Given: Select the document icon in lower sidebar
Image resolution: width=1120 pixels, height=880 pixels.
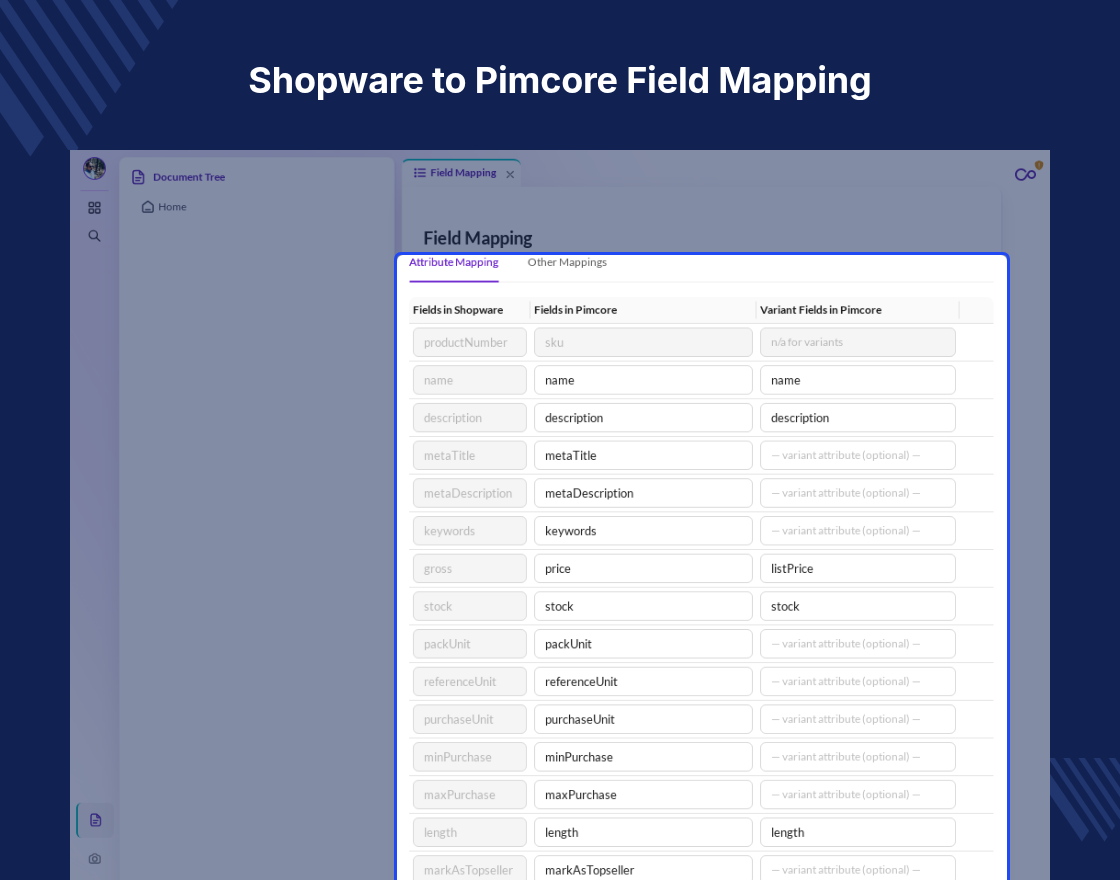Looking at the screenshot, I should coord(95,820).
